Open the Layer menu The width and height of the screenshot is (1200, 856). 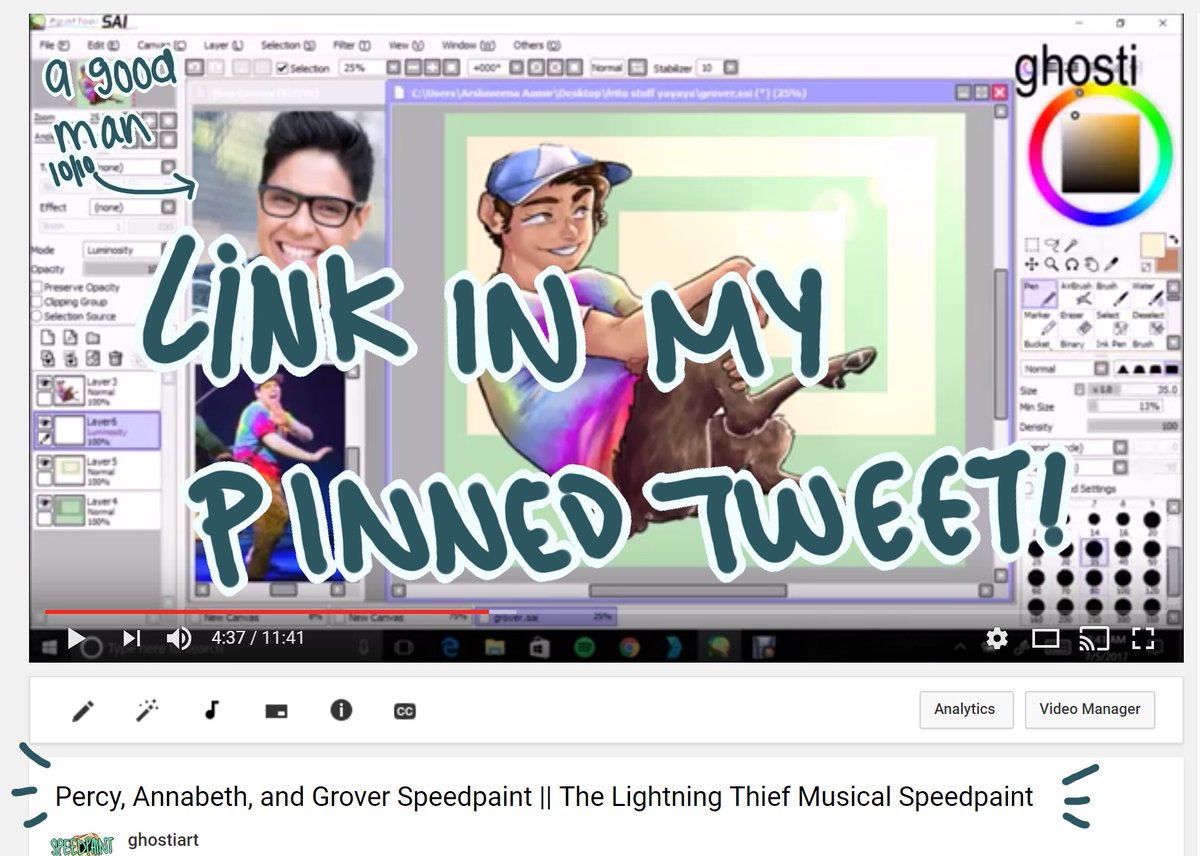tap(222, 46)
